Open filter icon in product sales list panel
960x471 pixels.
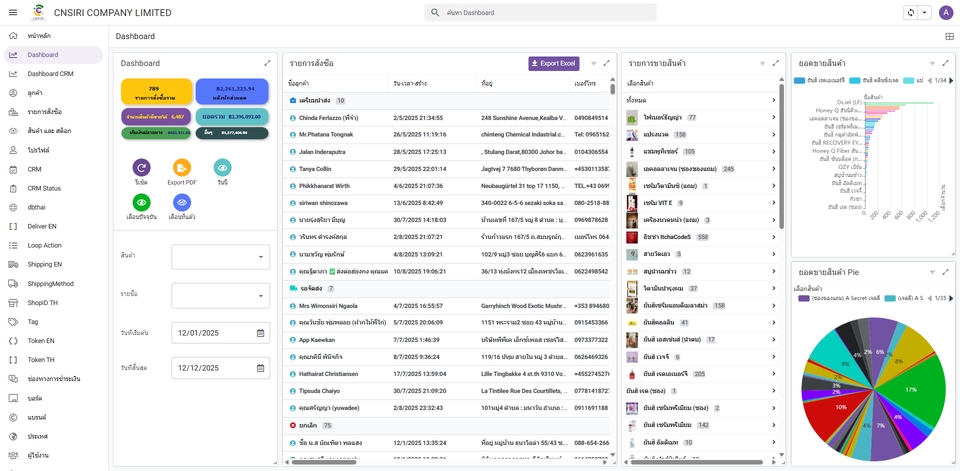[x=762, y=63]
